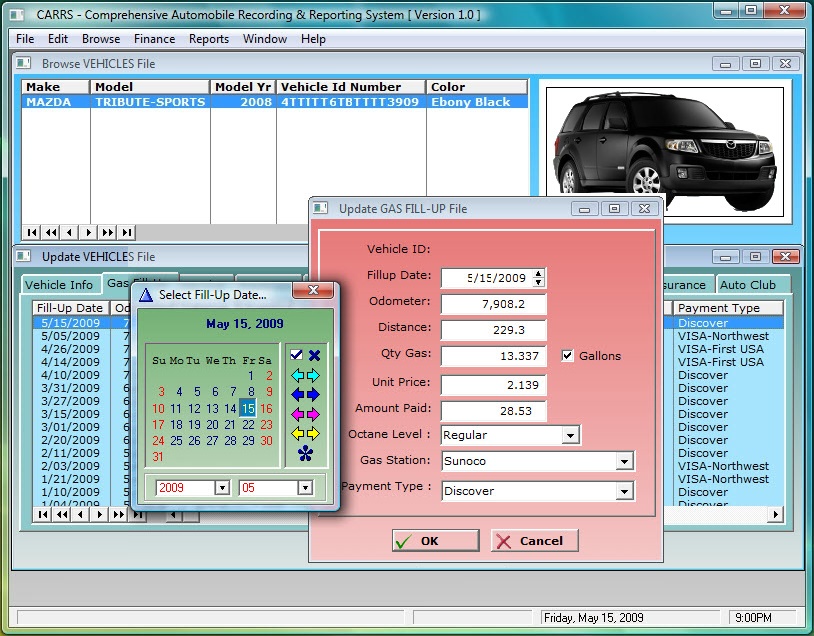Toggle the Gallons checkbox

(568, 356)
